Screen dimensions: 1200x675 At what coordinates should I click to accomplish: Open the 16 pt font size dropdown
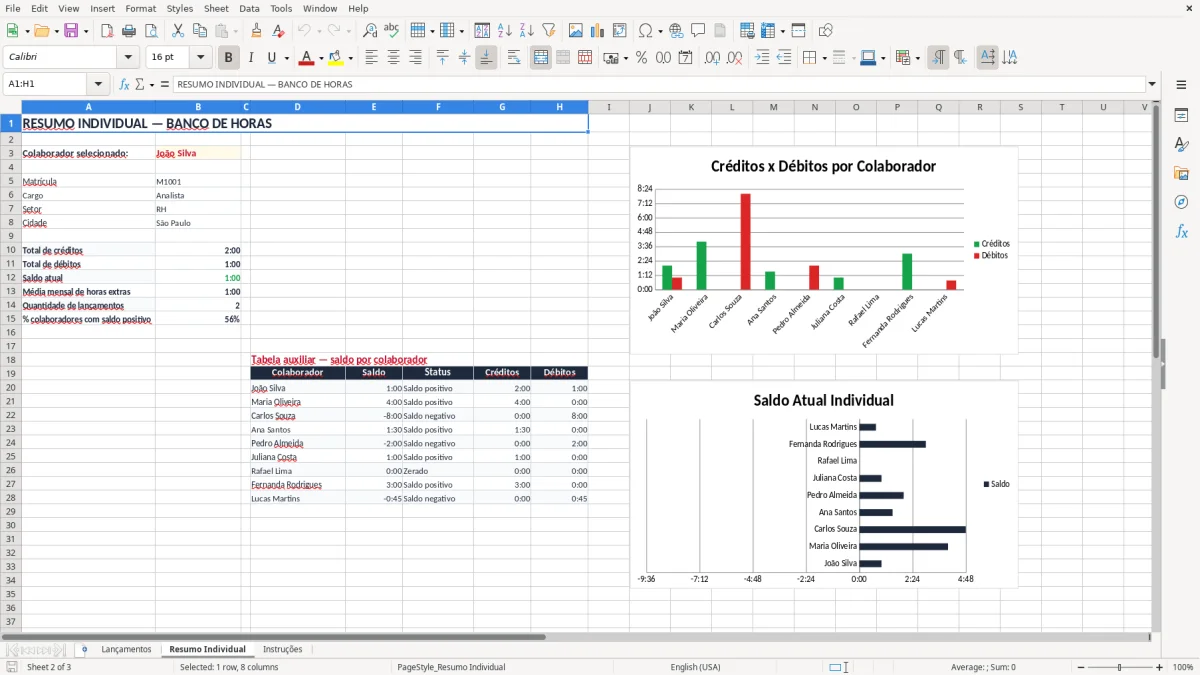(x=201, y=58)
